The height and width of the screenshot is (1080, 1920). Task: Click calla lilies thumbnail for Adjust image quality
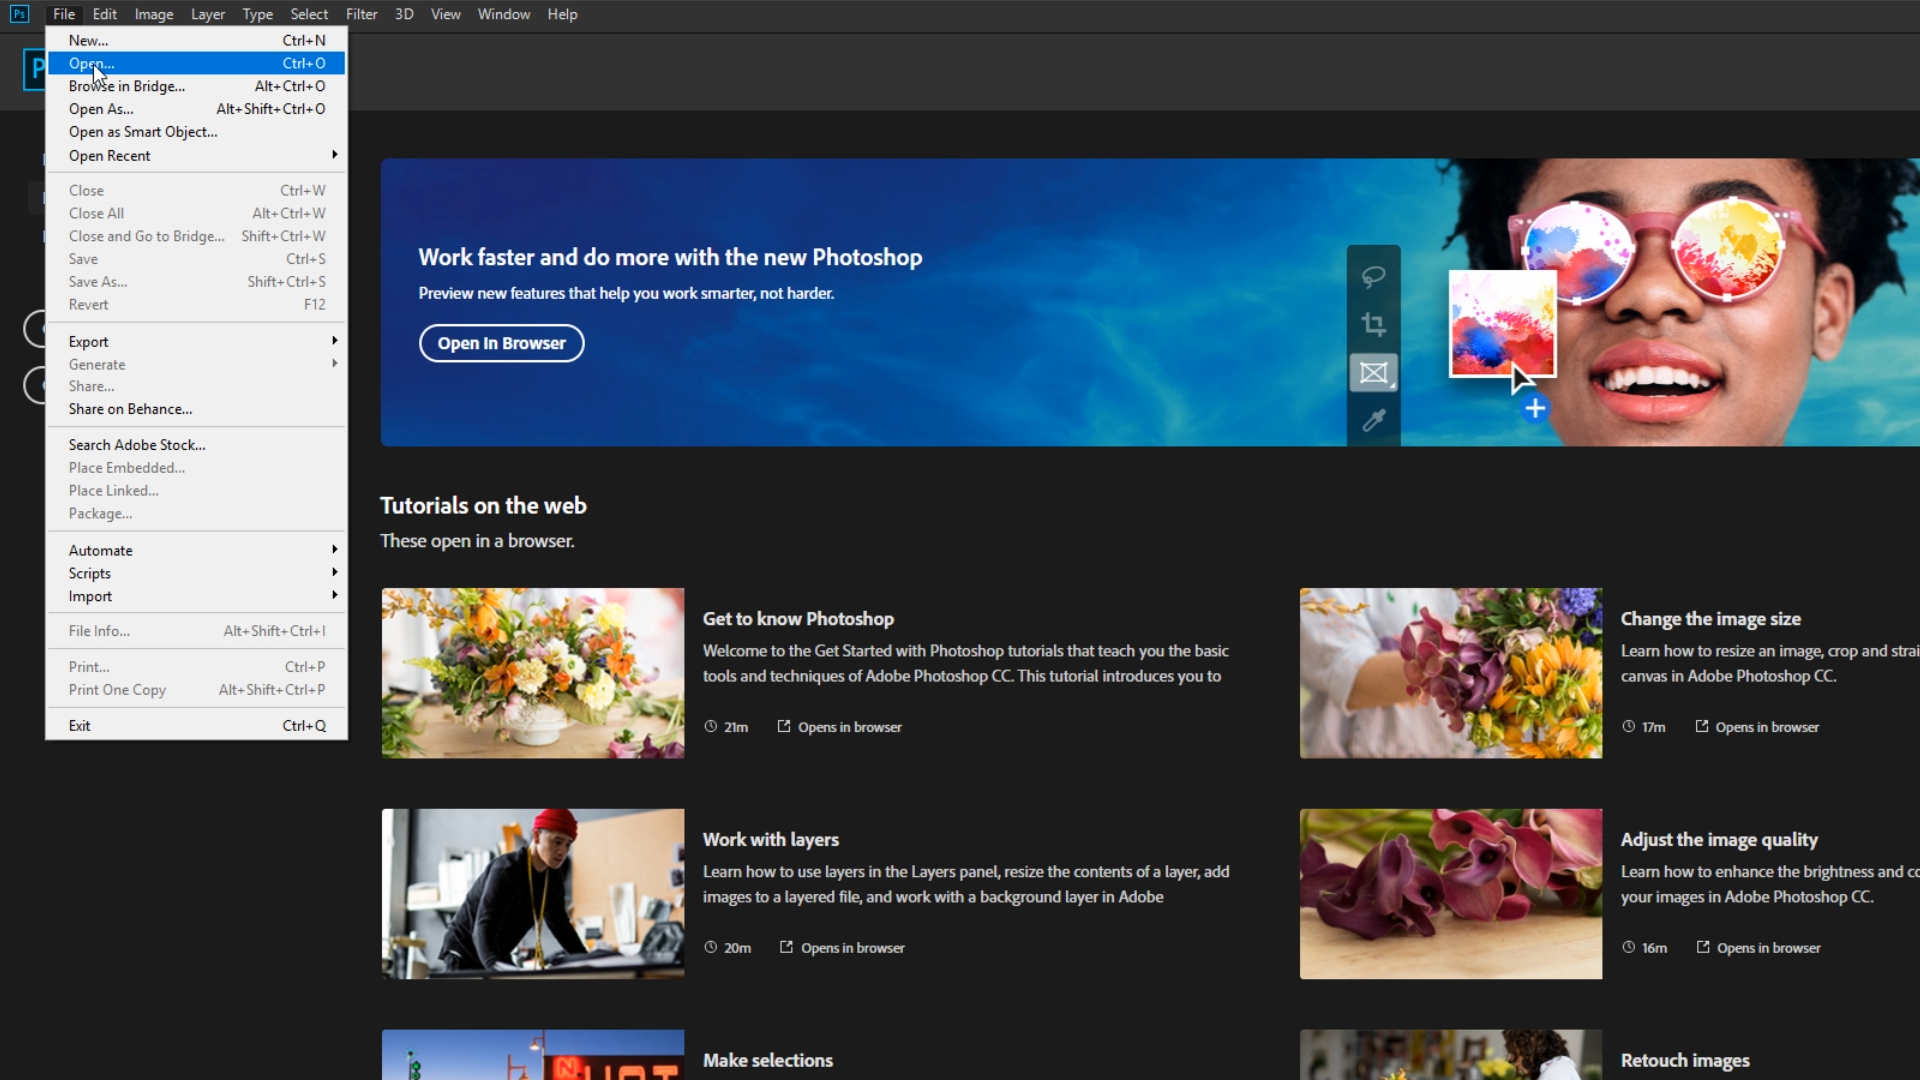pyautogui.click(x=1451, y=894)
